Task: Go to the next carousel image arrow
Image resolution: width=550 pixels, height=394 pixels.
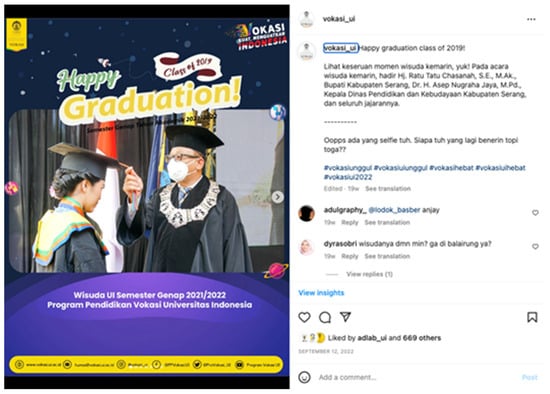Action: (277, 197)
